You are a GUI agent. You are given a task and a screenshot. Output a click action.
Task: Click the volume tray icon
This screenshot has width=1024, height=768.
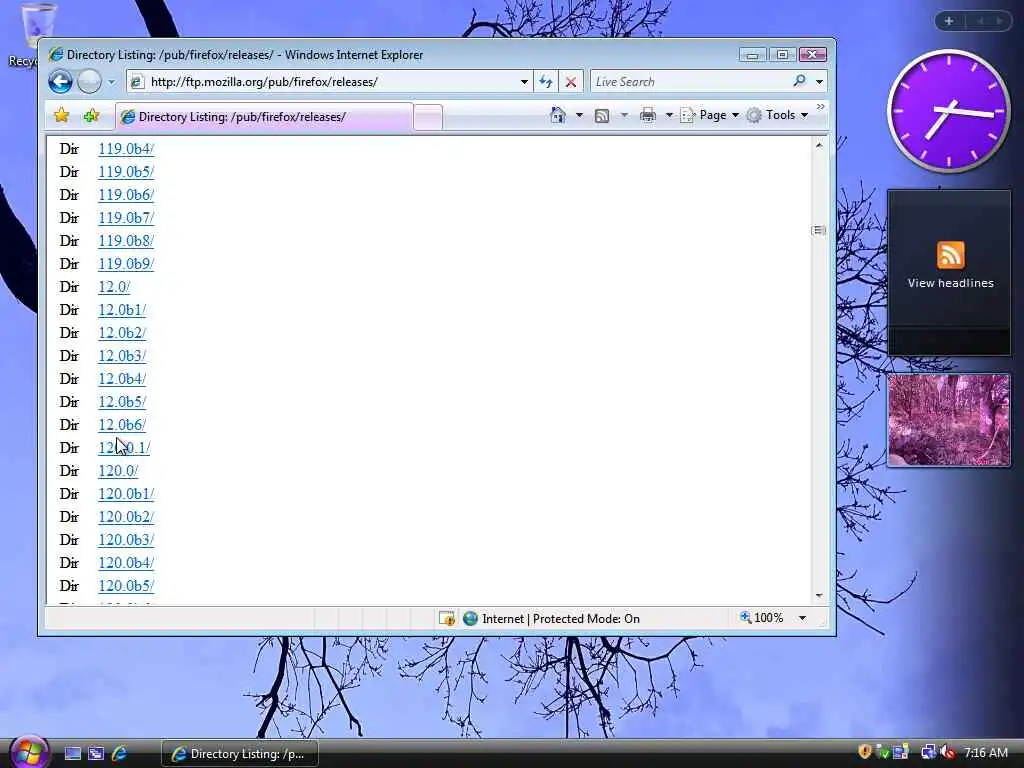coord(948,752)
